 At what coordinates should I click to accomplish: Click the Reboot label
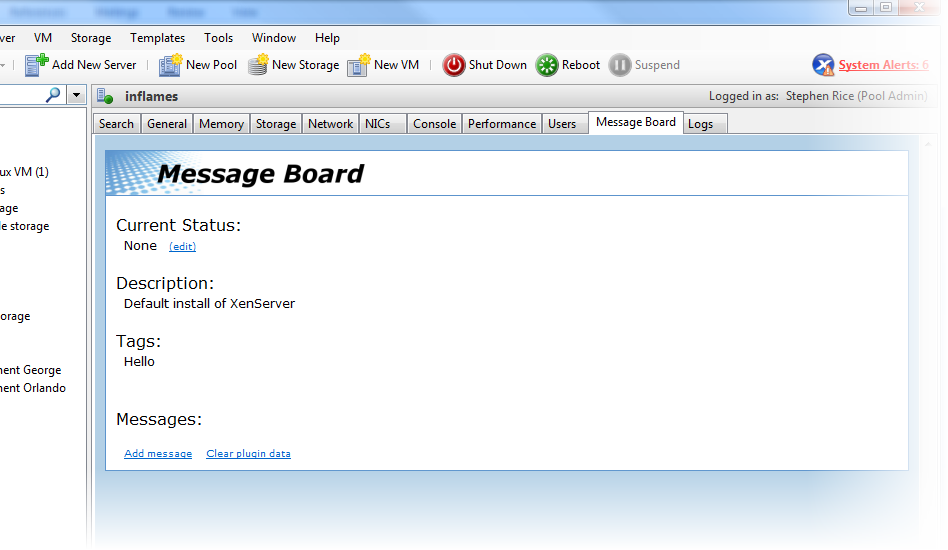pos(580,65)
